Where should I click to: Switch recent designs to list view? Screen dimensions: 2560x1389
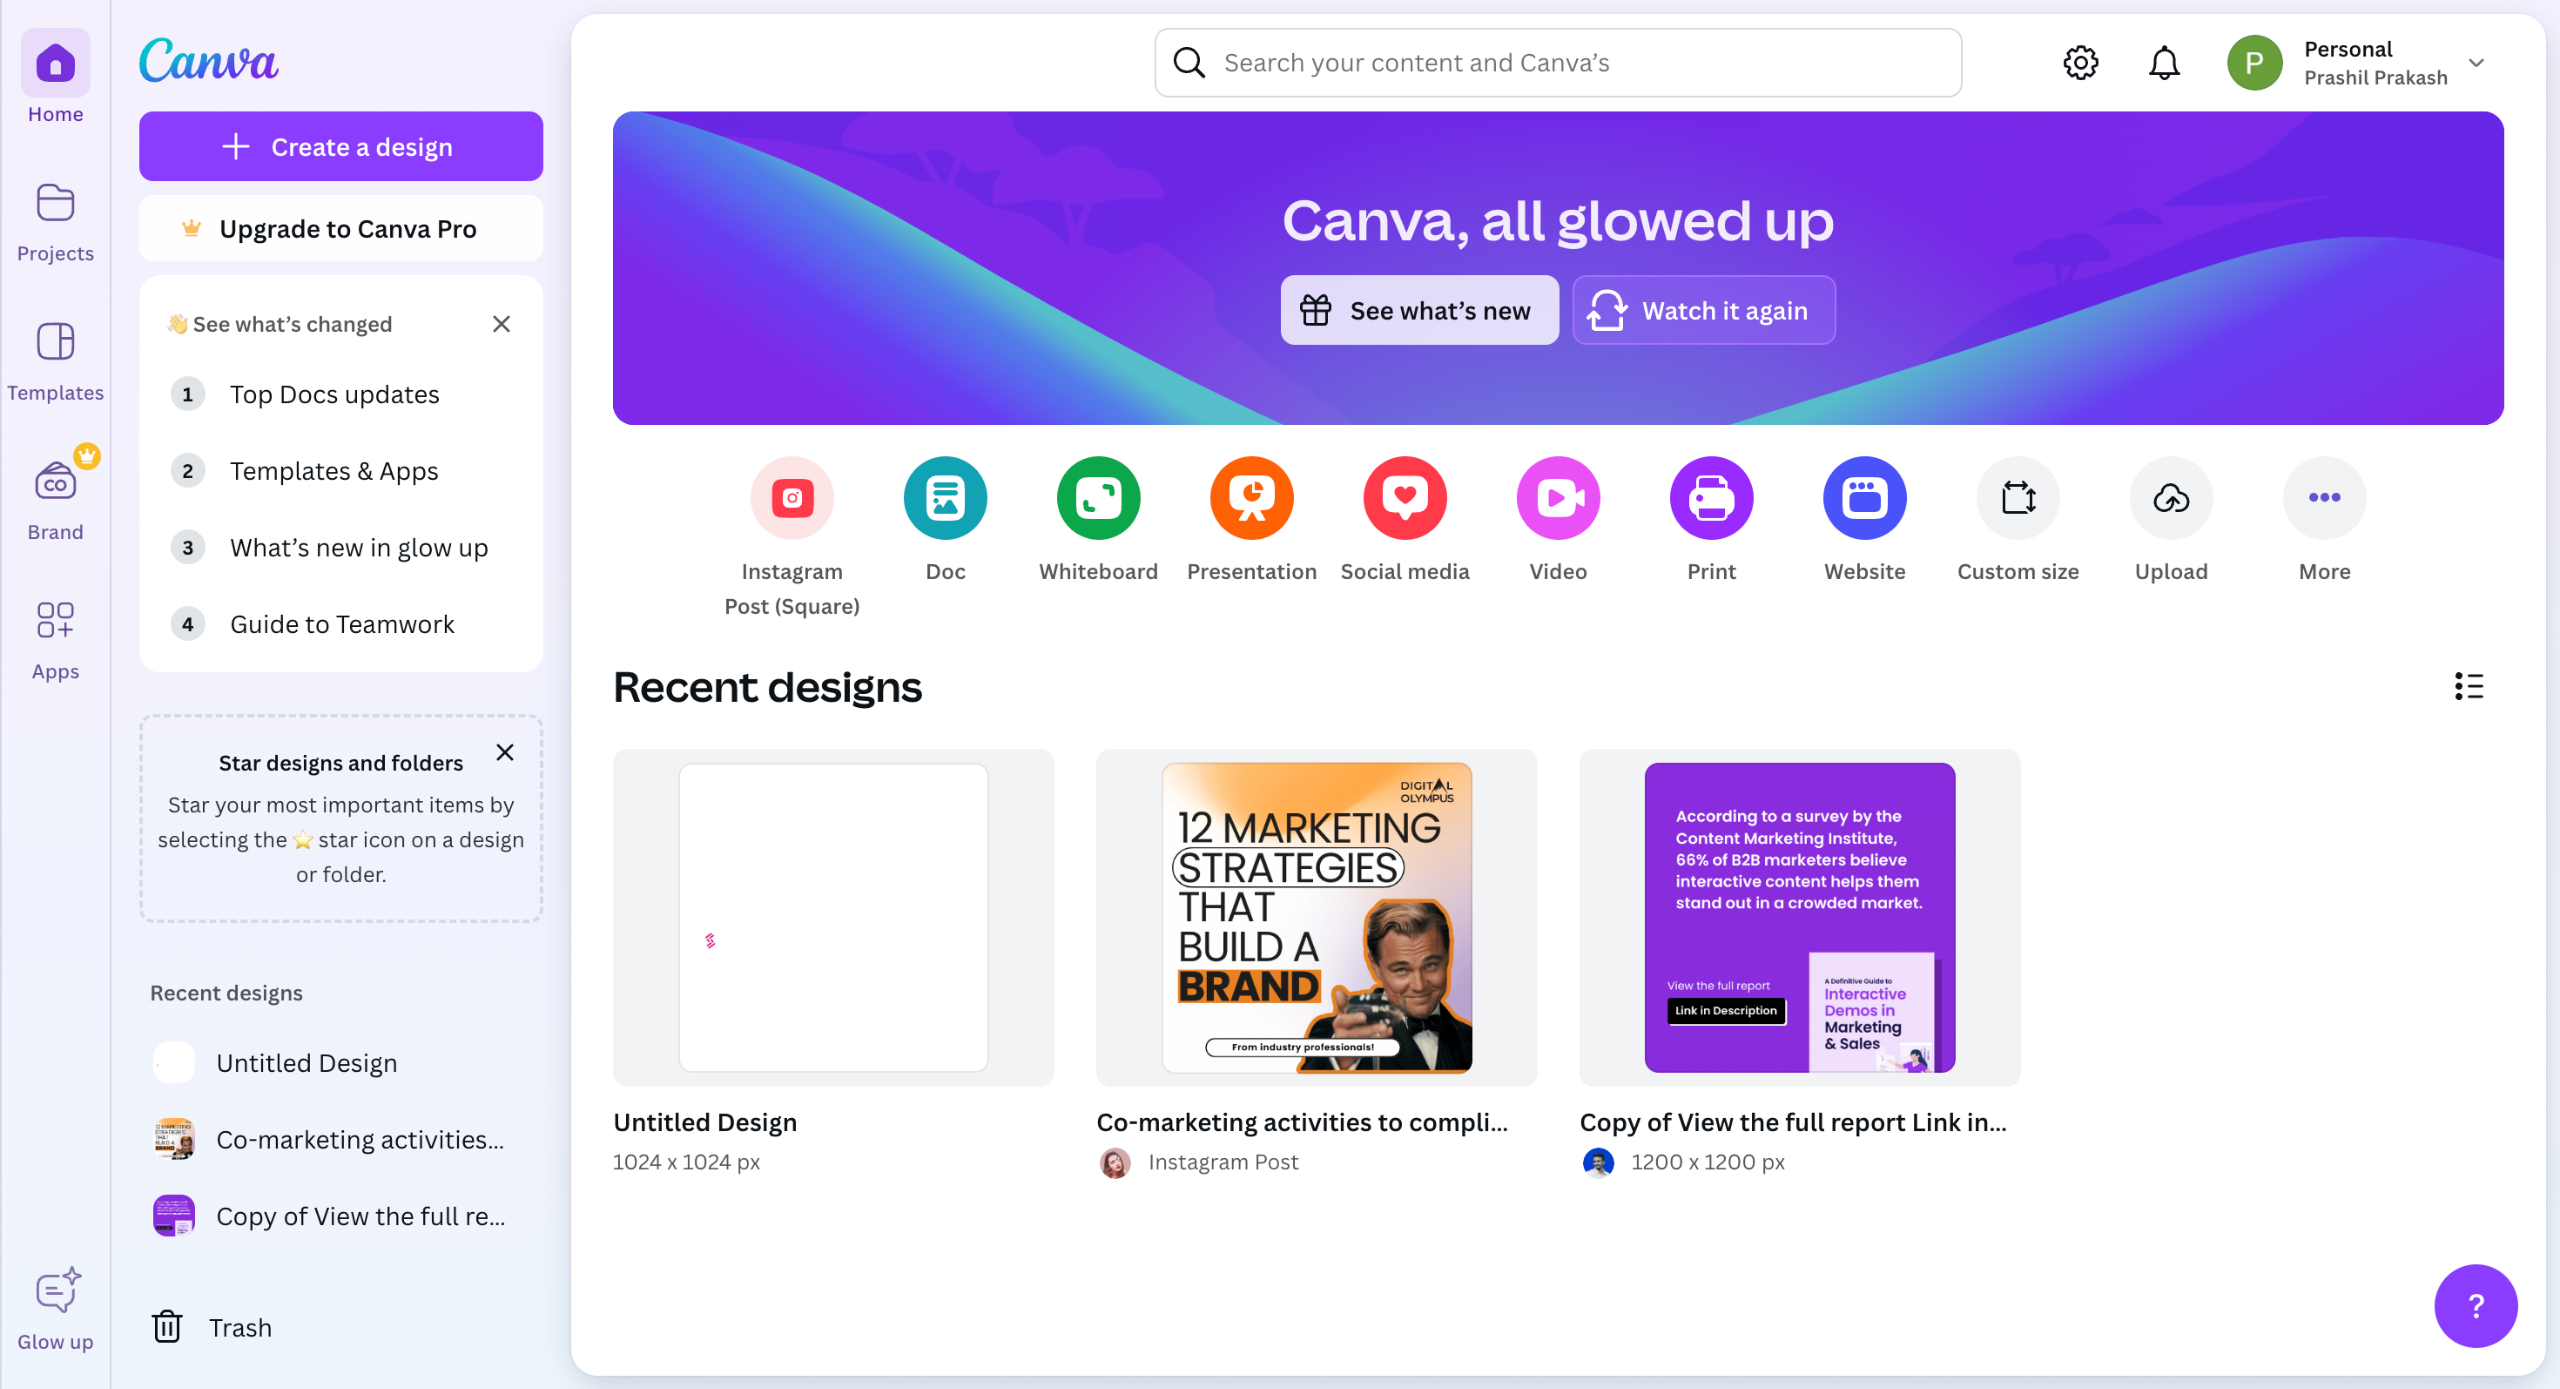pyautogui.click(x=2468, y=686)
